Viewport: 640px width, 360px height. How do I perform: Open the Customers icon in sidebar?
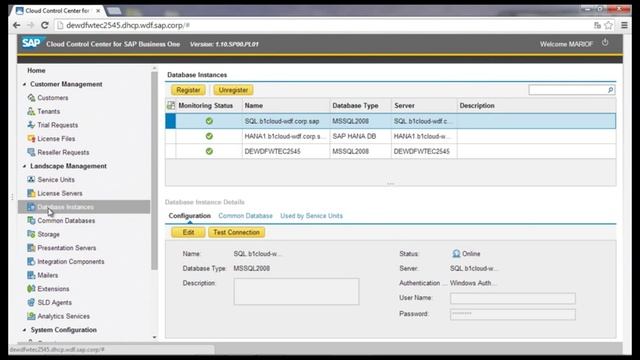pos(31,98)
